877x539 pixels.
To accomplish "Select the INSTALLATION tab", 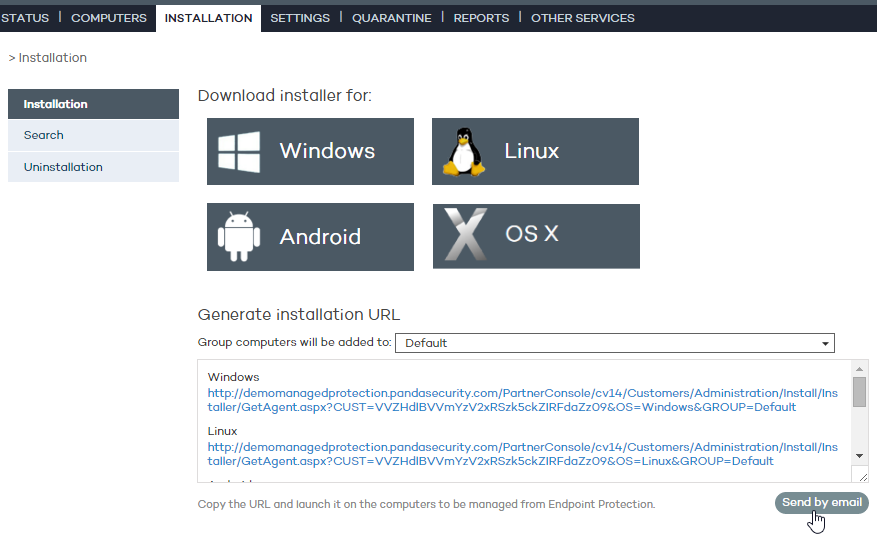I will (x=208, y=18).
